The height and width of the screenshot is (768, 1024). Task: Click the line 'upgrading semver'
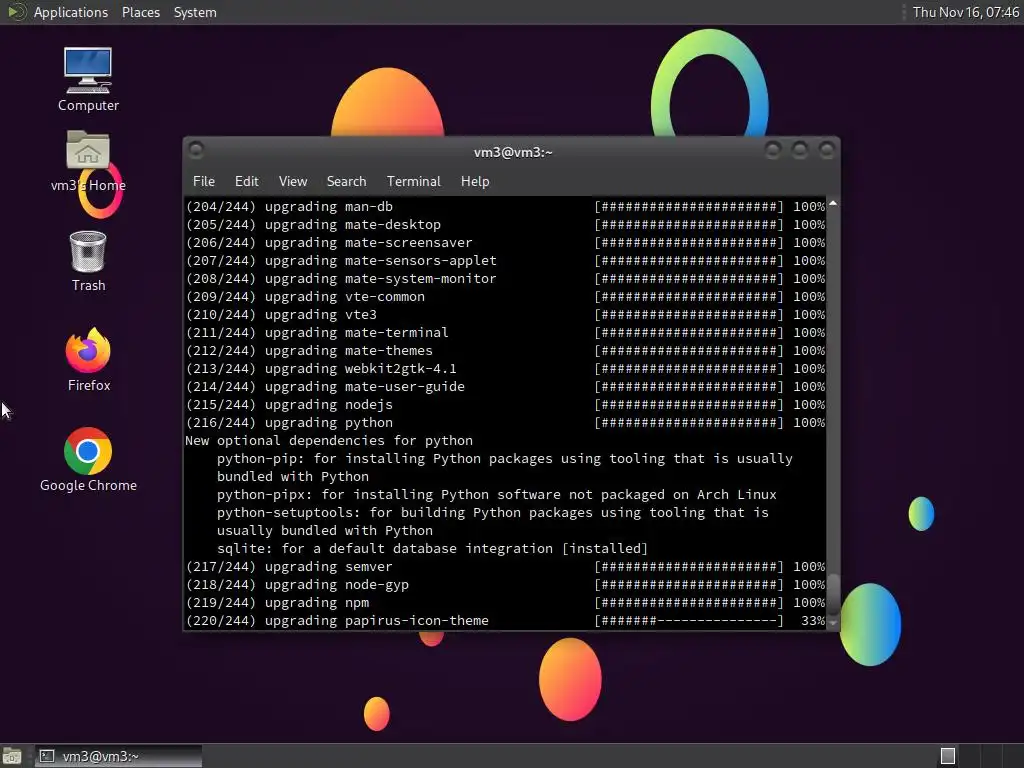[x=505, y=567]
